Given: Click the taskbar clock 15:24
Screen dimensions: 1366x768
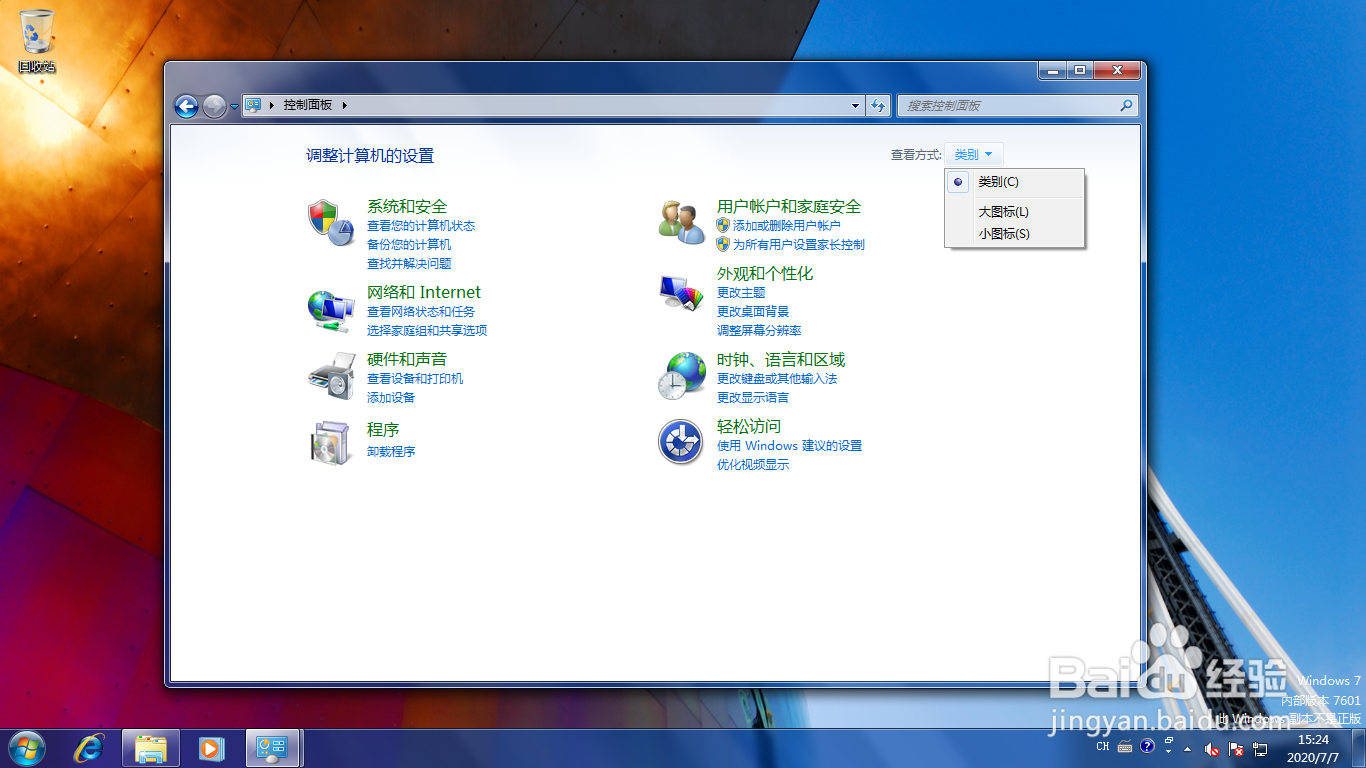Looking at the screenshot, I should (1313, 739).
